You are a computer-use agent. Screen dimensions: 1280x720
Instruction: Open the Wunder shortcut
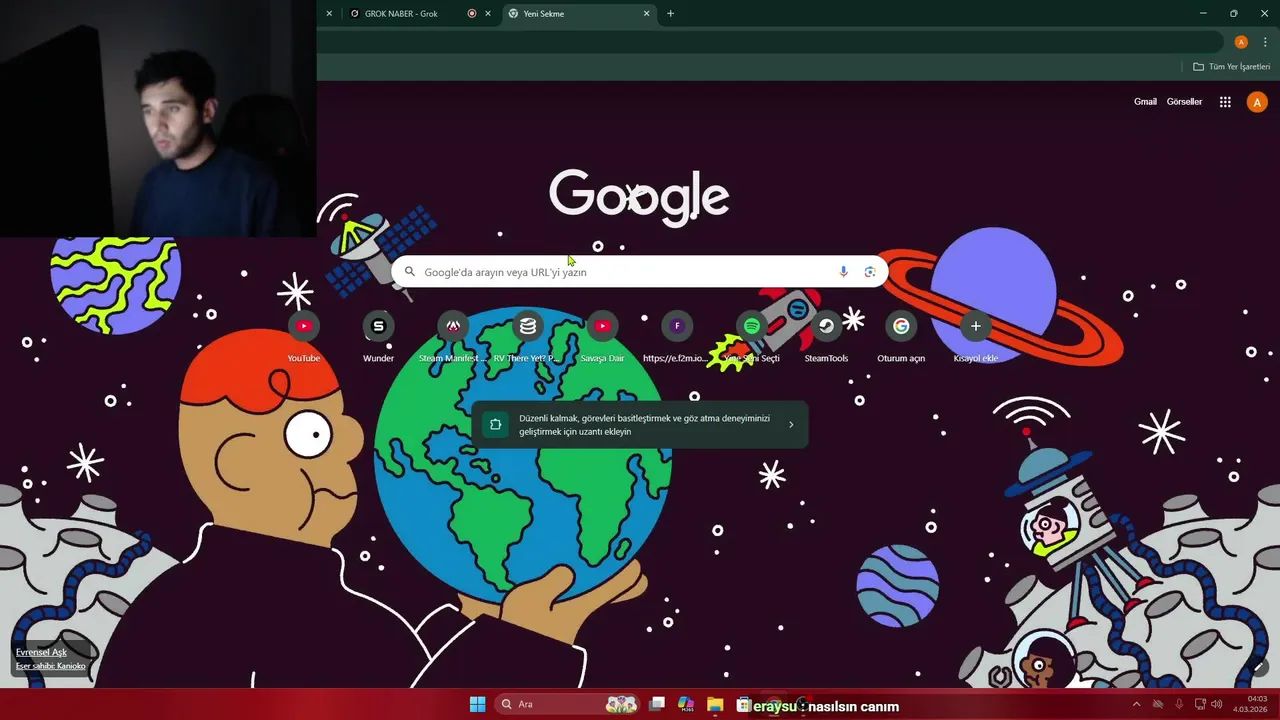coord(378,337)
